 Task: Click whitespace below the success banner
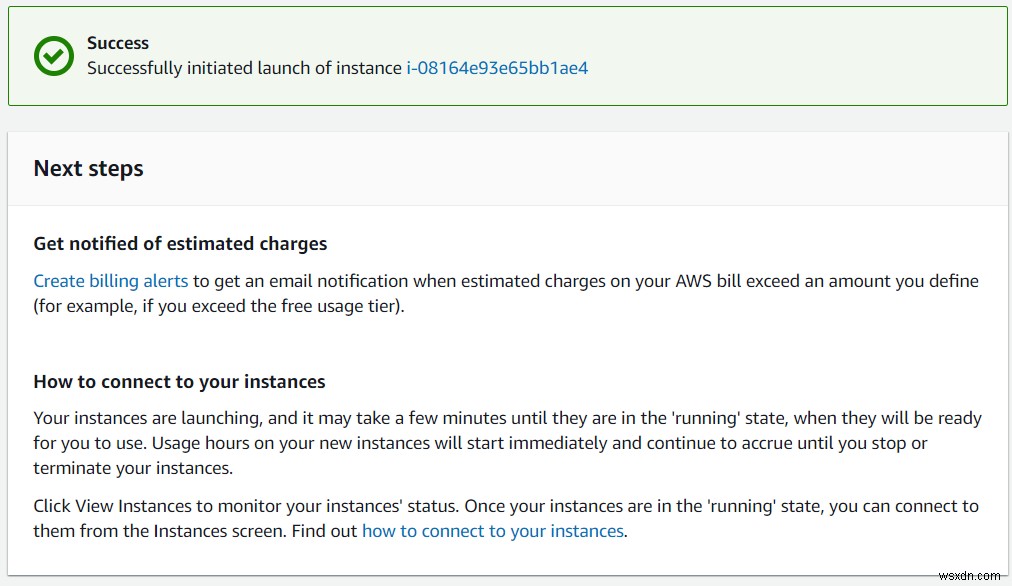[500, 117]
